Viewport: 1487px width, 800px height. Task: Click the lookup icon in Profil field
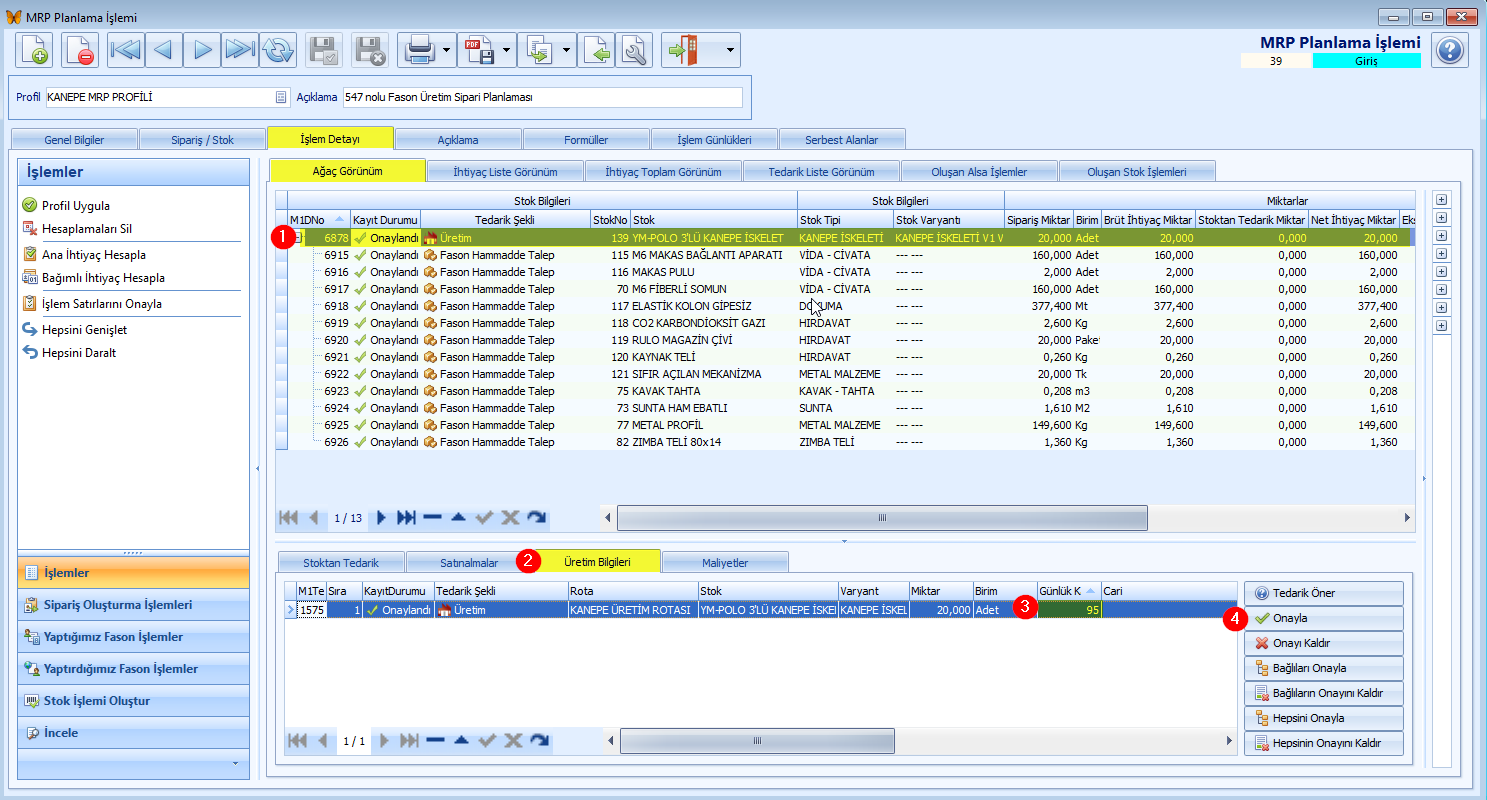click(x=281, y=97)
